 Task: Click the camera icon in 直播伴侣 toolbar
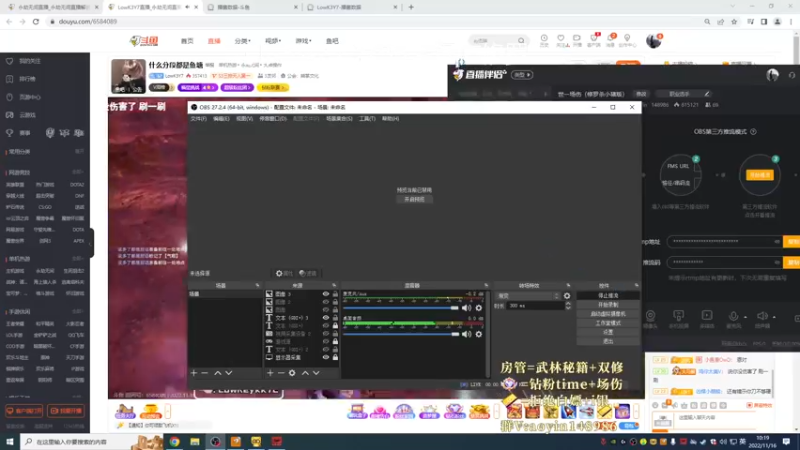tap(651, 316)
